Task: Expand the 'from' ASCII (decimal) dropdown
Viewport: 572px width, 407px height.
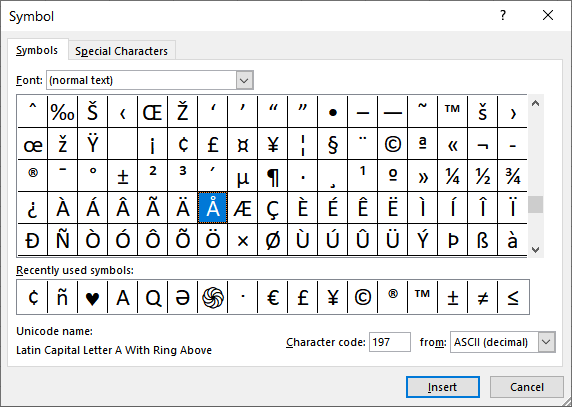Action: click(546, 342)
